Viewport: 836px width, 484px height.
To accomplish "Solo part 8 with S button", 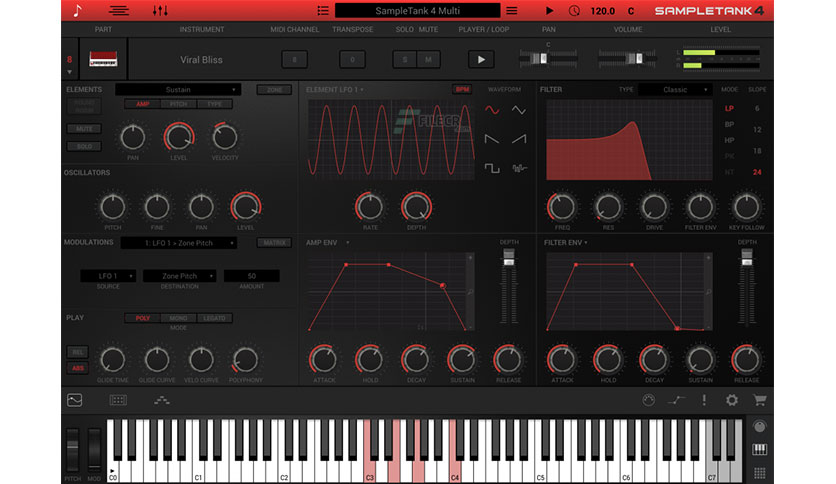I will pyautogui.click(x=405, y=59).
